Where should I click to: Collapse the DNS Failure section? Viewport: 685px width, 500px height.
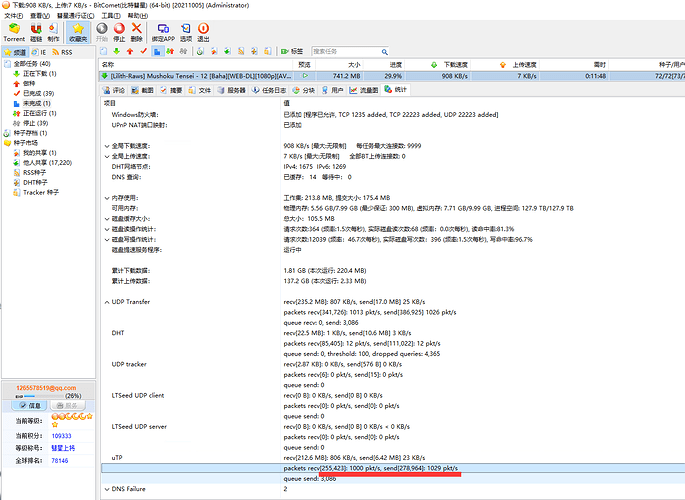click(106, 488)
